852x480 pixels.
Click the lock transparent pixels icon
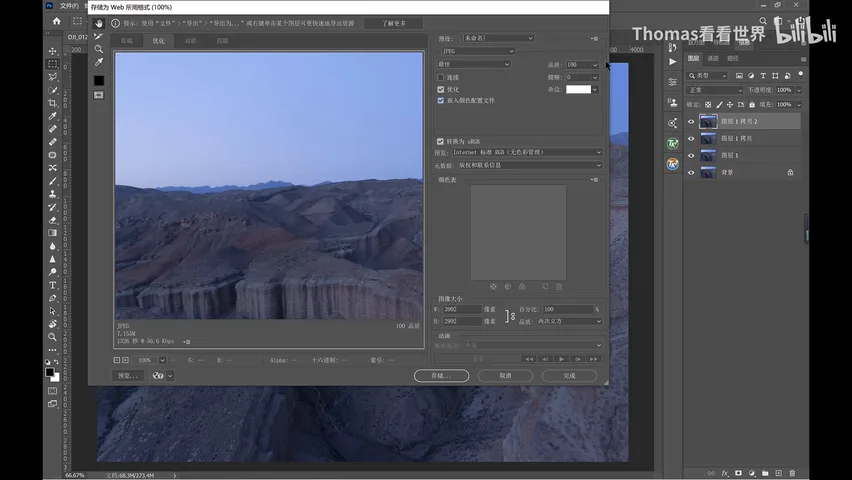click(x=708, y=104)
